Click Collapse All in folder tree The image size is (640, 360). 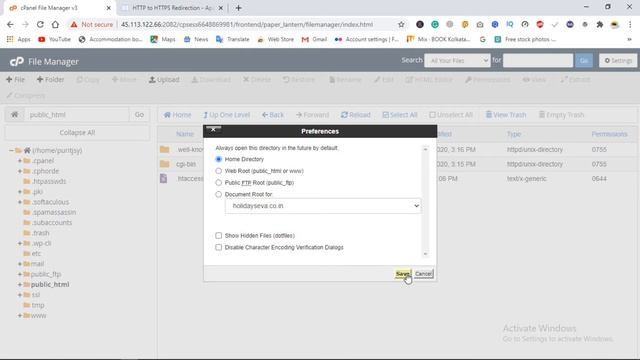click(77, 133)
